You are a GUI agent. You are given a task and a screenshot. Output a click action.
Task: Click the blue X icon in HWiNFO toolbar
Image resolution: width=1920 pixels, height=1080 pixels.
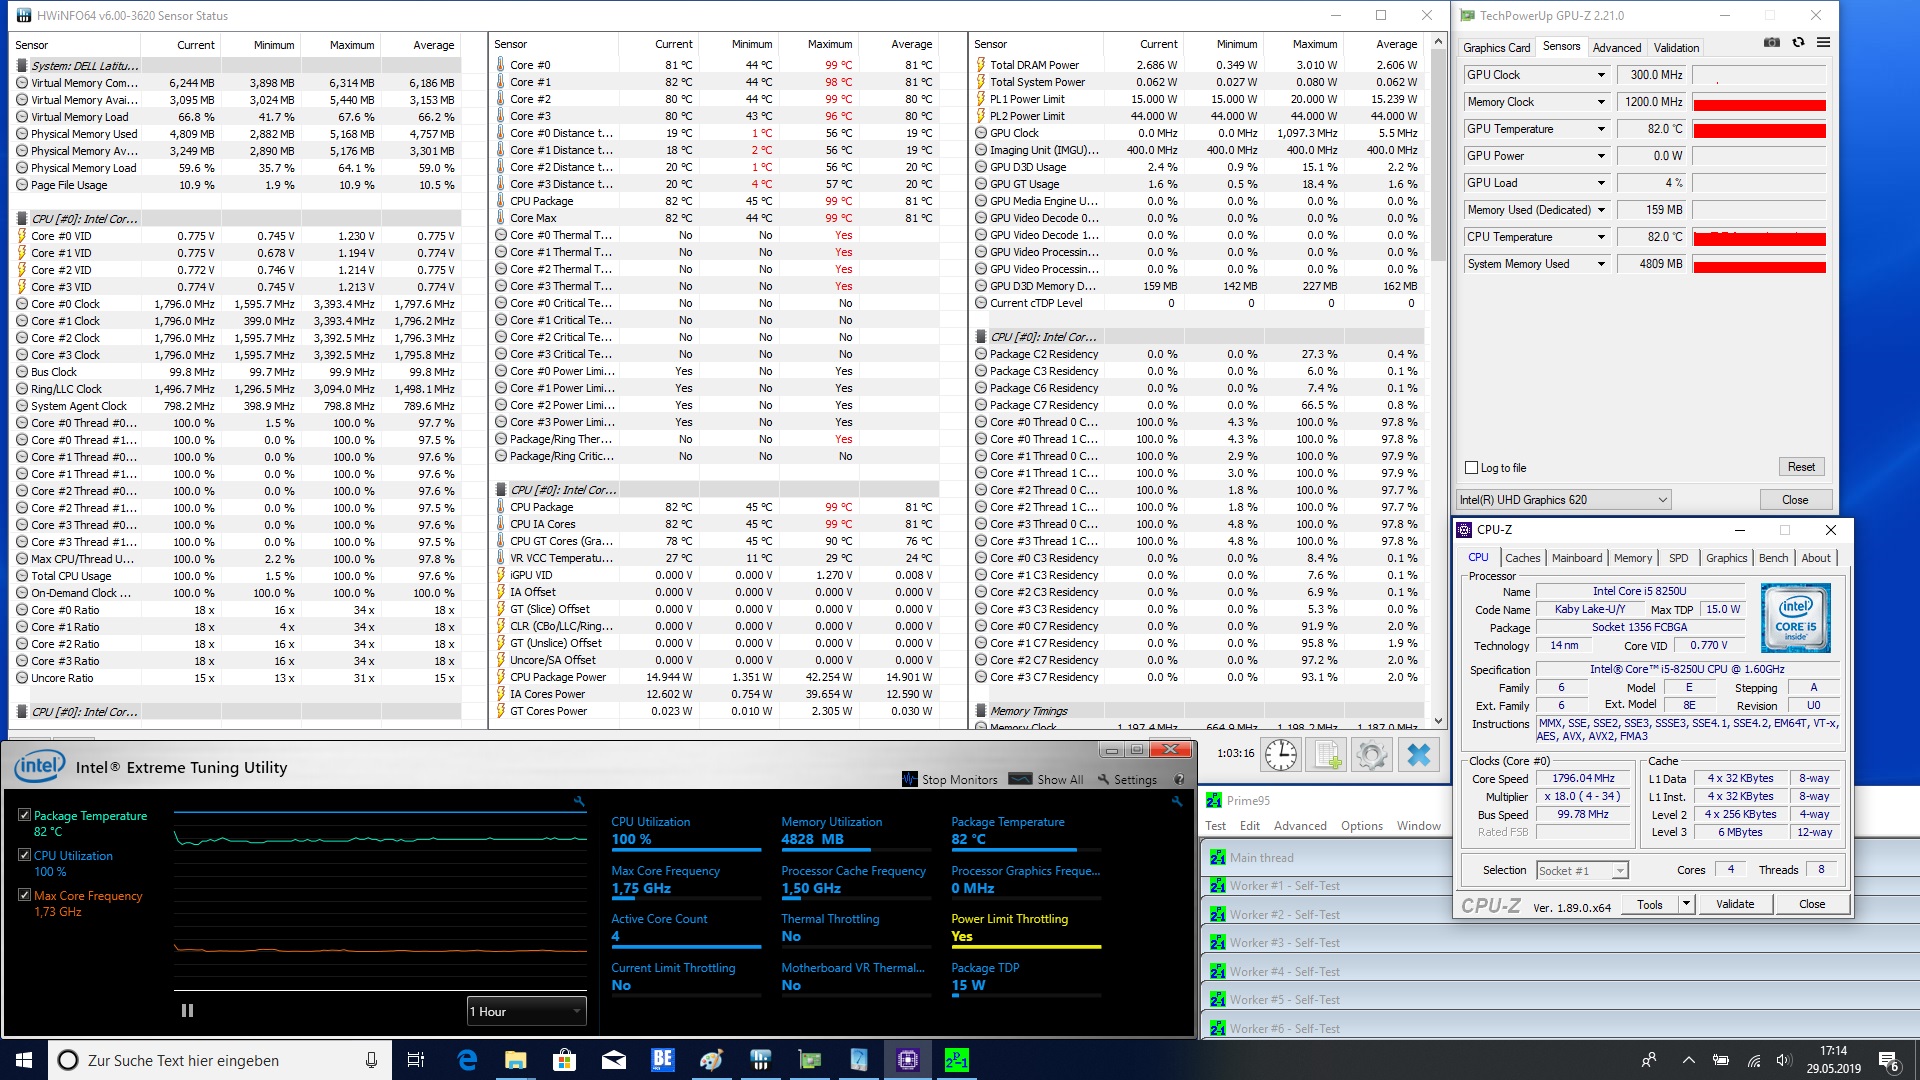tap(1418, 755)
